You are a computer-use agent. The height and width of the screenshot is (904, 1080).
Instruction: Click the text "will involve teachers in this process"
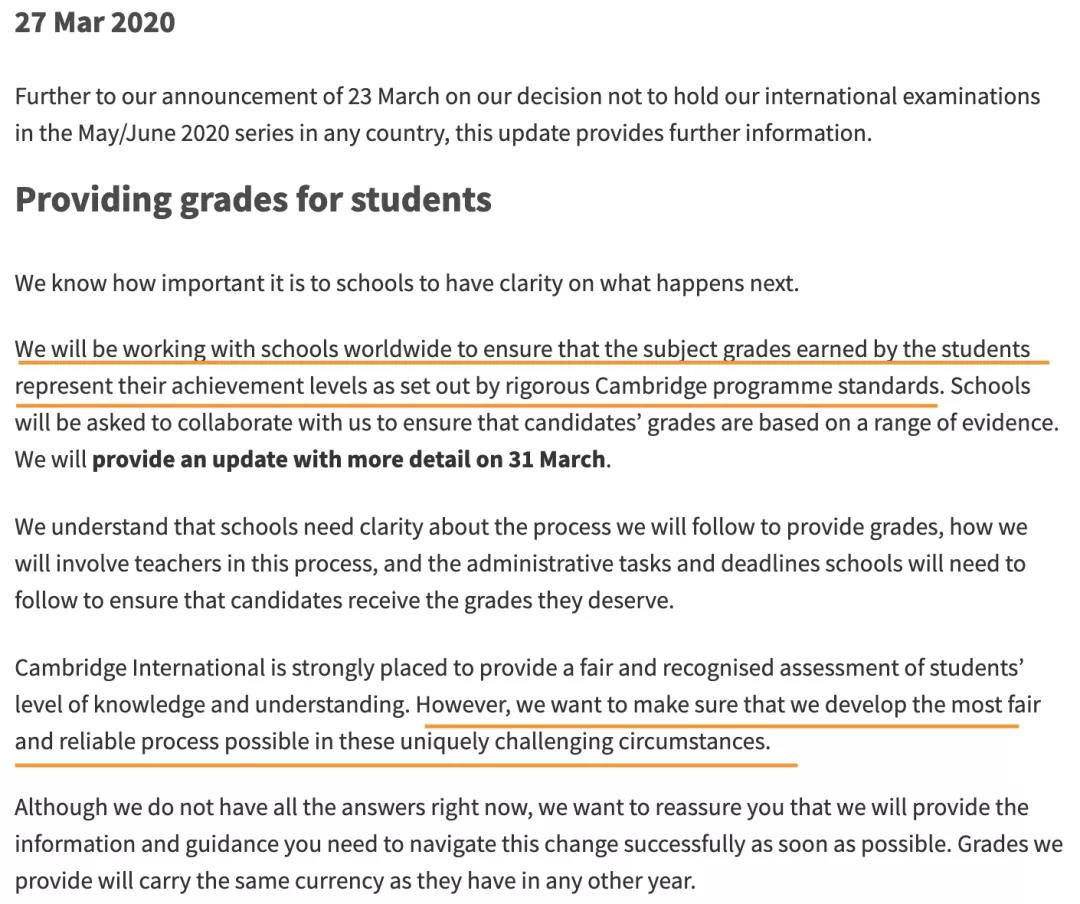195,564
